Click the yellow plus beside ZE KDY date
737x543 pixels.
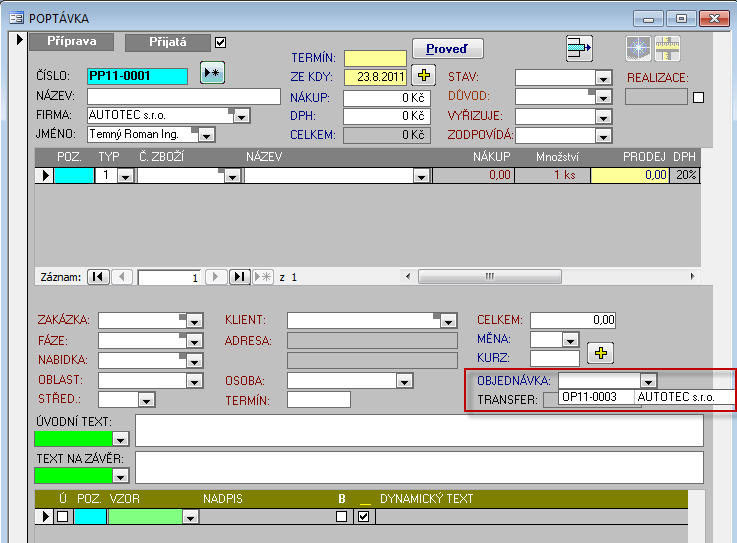pyautogui.click(x=423, y=75)
